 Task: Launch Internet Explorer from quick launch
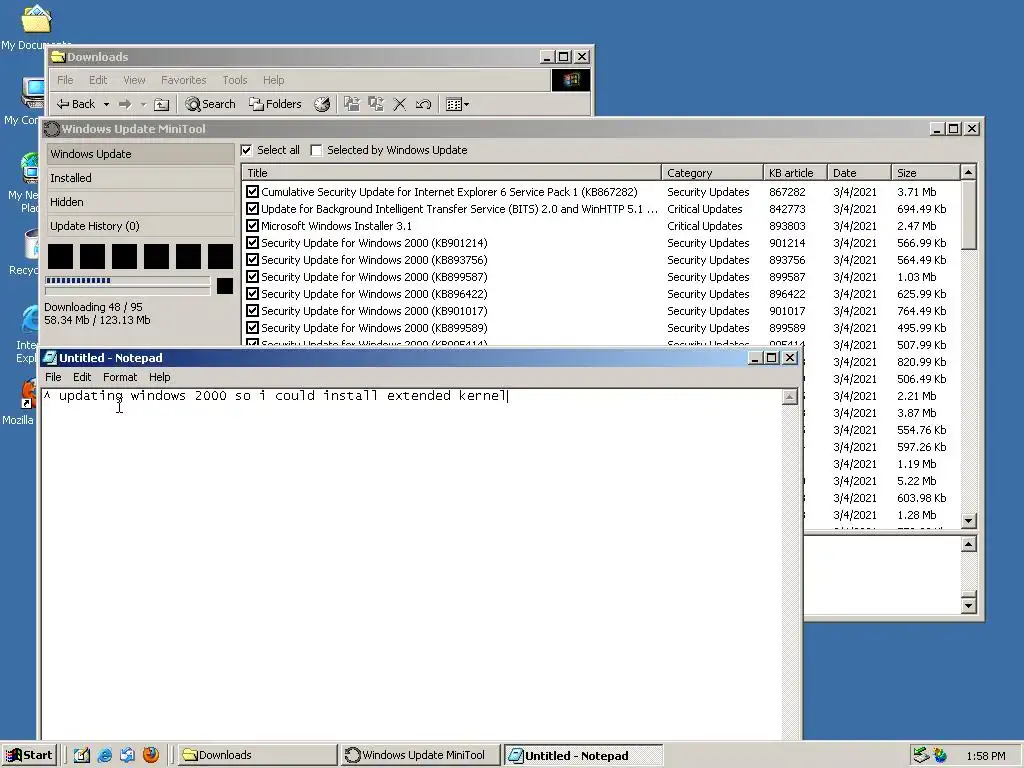pos(104,755)
